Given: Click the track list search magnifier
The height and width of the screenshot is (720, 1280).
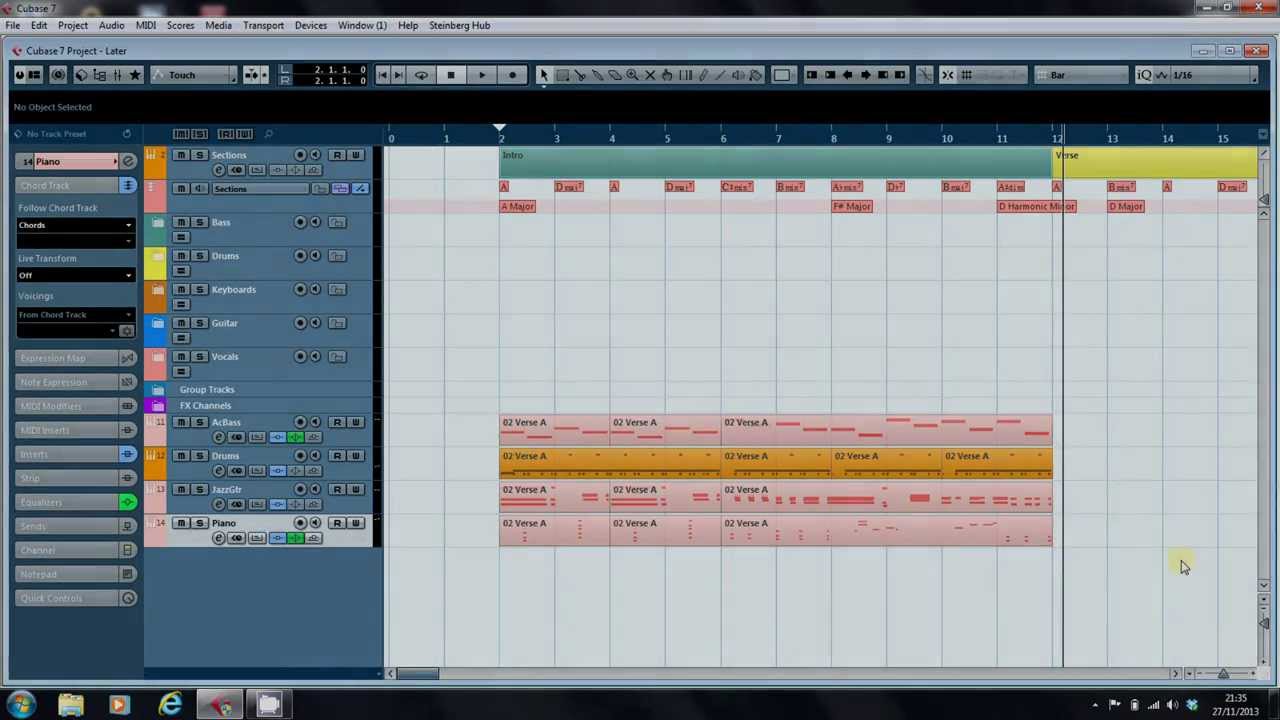Looking at the screenshot, I should 268,133.
